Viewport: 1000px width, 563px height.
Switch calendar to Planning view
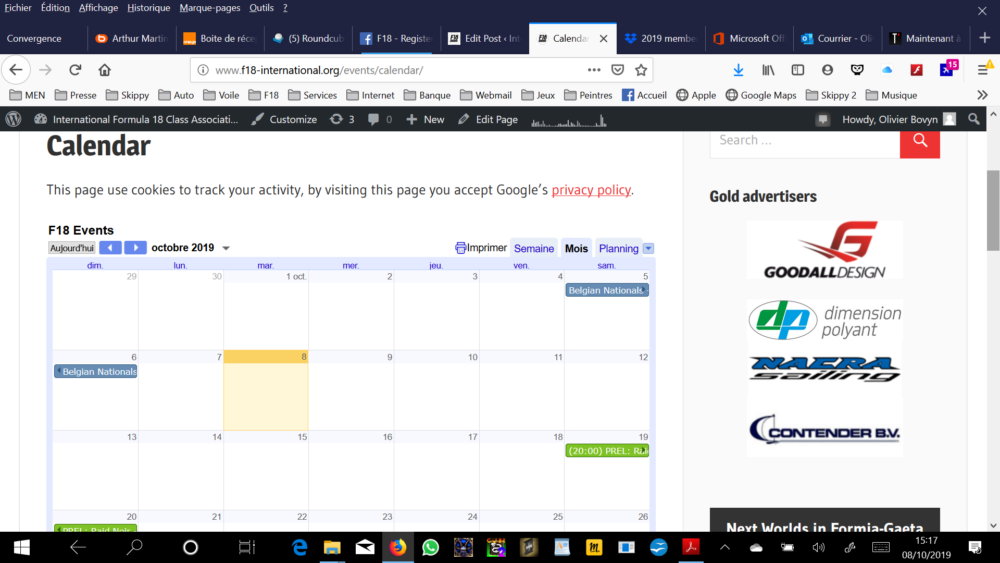point(618,248)
